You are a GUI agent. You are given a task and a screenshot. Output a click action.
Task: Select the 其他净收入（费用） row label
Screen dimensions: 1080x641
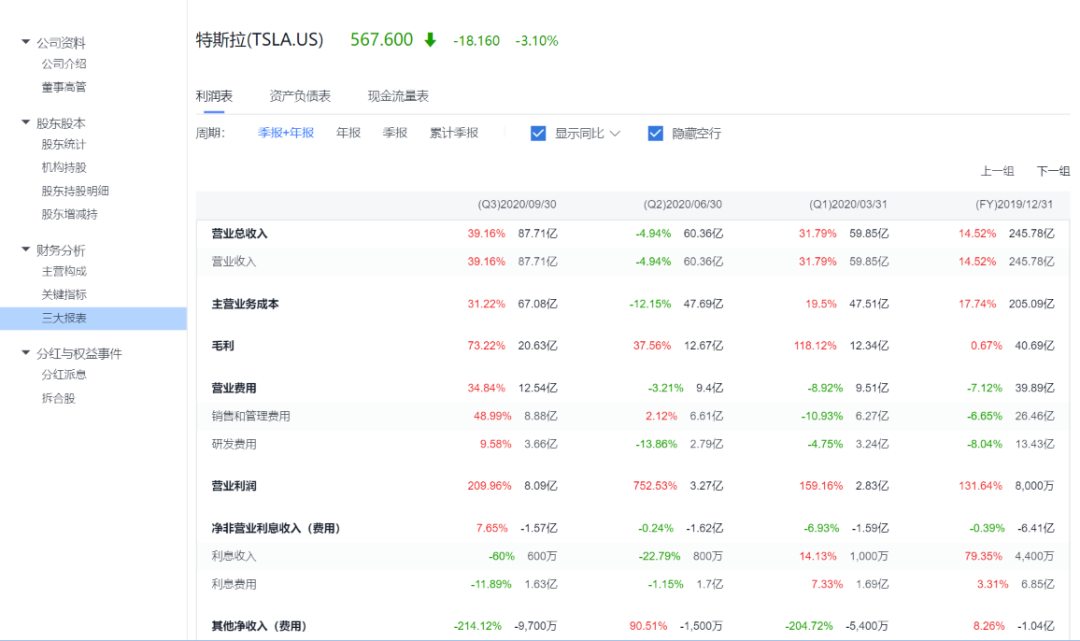pos(259,627)
